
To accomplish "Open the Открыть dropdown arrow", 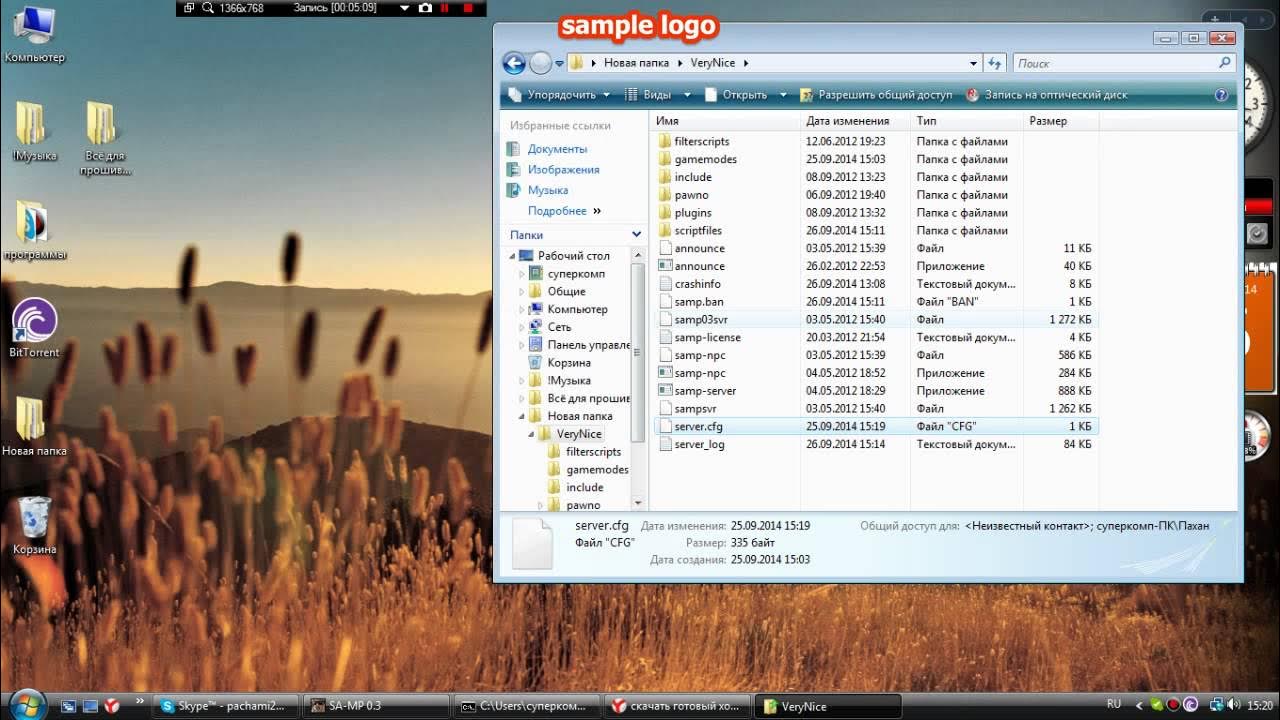I will tap(784, 95).
